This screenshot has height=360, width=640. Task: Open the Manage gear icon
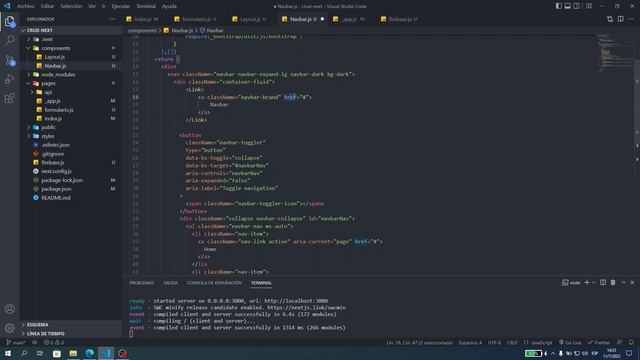[x=10, y=328]
